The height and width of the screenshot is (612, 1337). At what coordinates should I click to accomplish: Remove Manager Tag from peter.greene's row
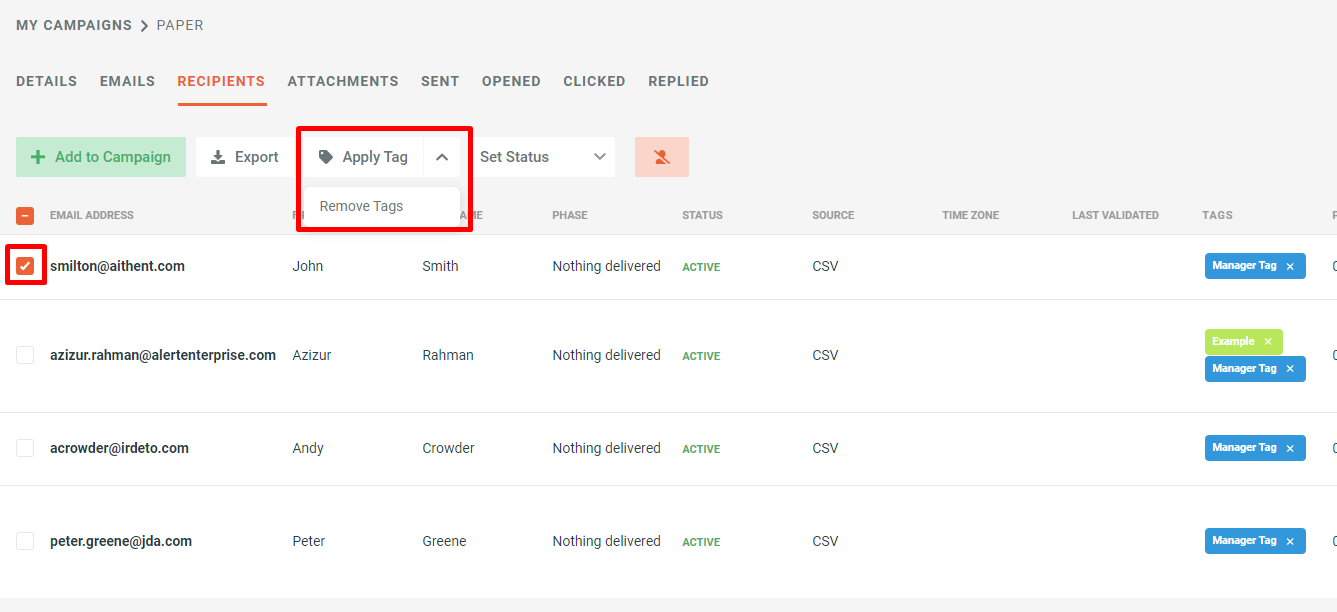(1289, 540)
